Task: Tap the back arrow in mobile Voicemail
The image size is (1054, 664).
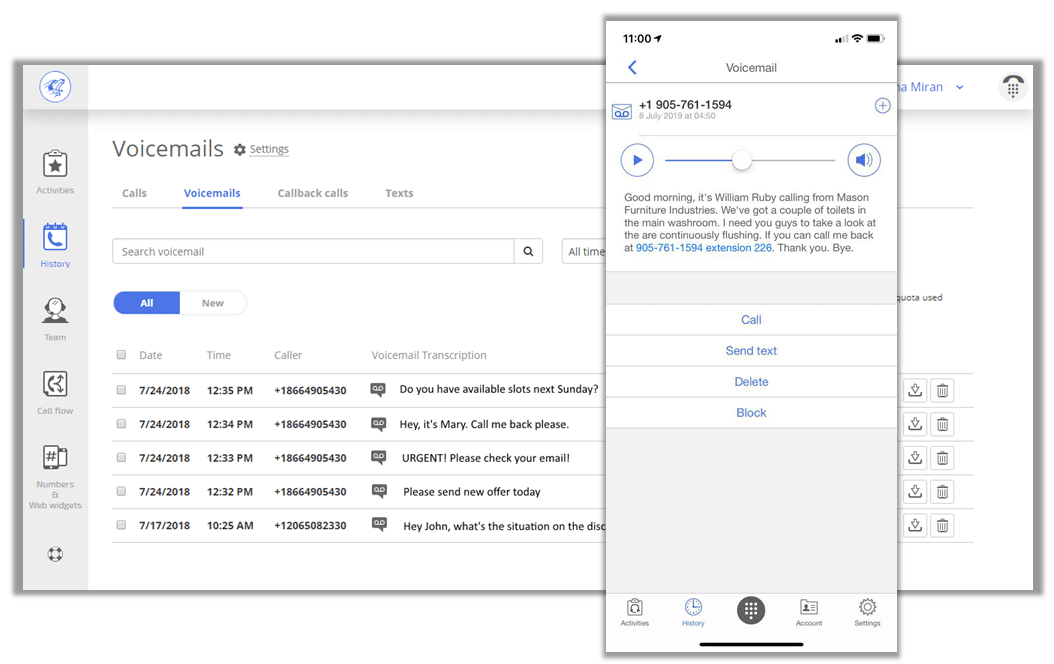Action: tap(632, 67)
